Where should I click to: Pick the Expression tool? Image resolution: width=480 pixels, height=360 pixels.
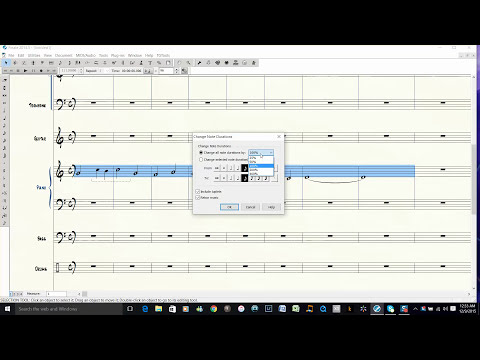pyautogui.click(x=114, y=63)
